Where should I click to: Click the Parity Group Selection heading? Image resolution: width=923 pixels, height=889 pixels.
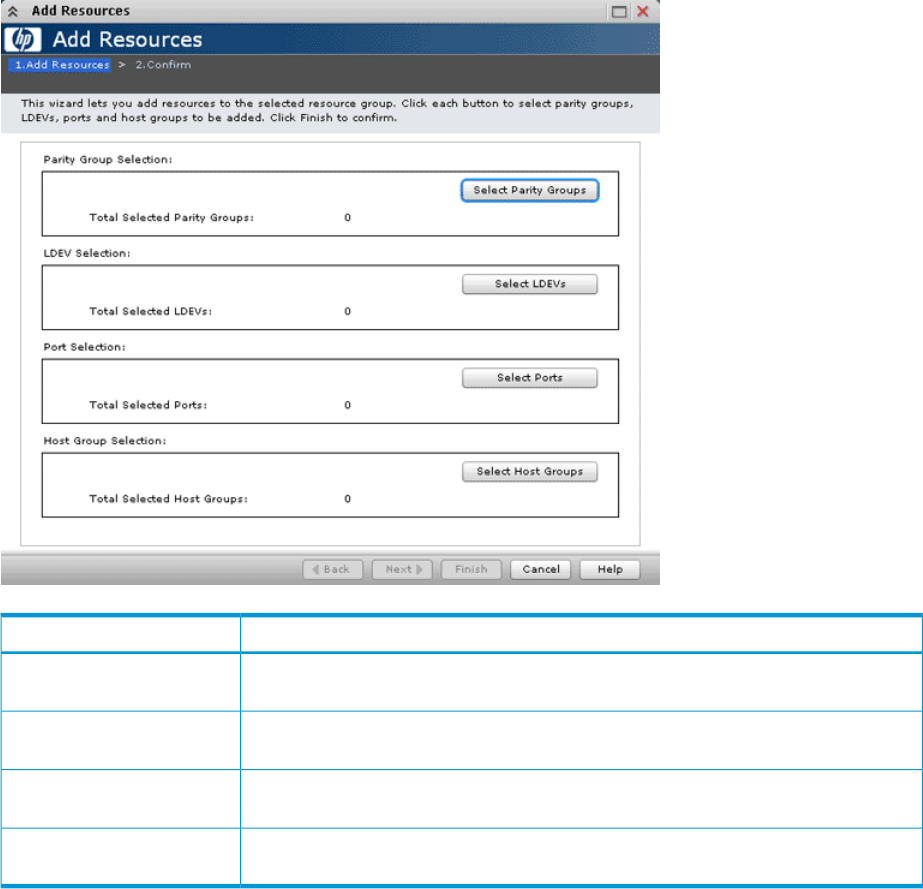pos(108,160)
